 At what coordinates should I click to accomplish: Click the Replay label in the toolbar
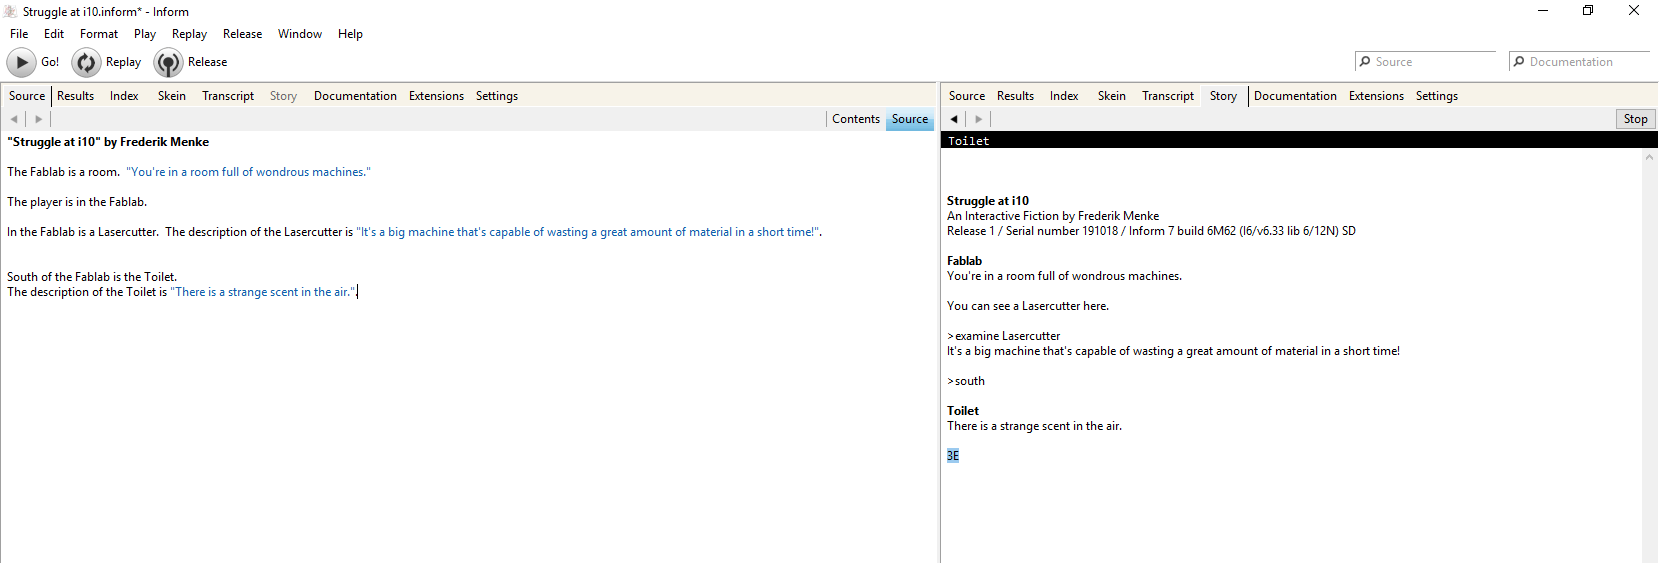(x=123, y=62)
